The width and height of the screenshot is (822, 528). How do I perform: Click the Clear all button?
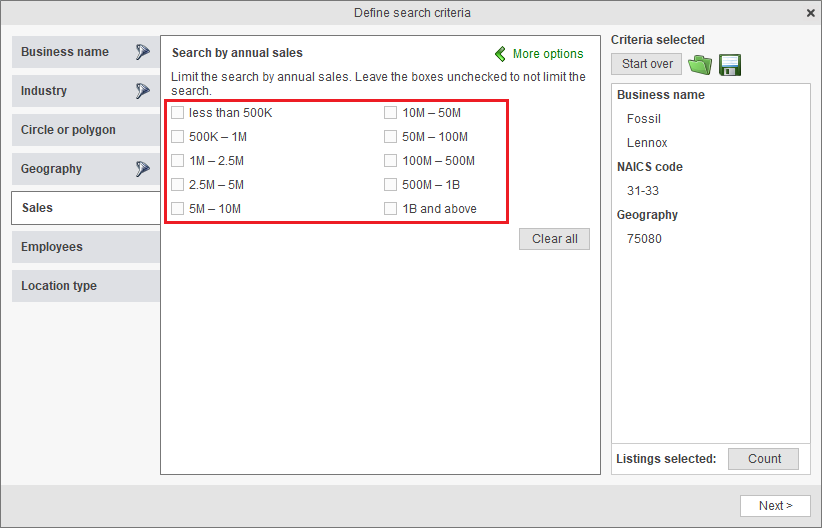555,239
